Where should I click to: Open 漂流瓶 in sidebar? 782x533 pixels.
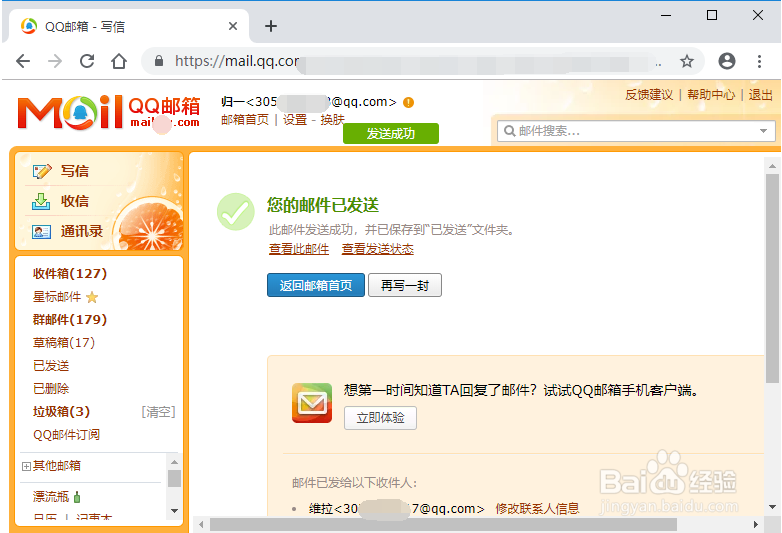(x=50, y=497)
